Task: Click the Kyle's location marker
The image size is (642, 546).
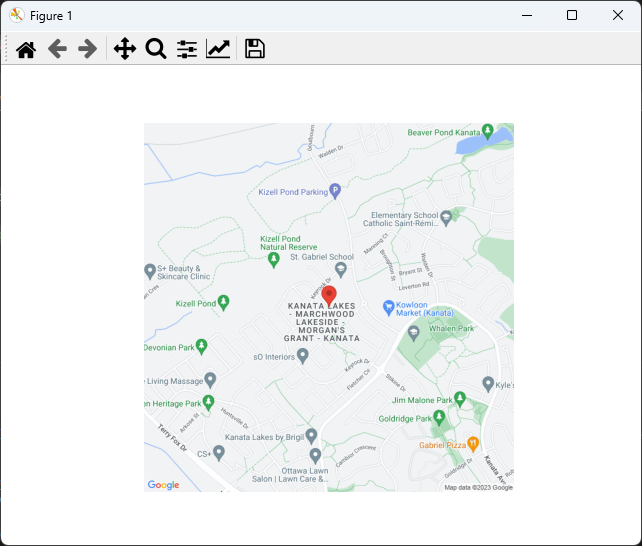Action: pyautogui.click(x=488, y=384)
